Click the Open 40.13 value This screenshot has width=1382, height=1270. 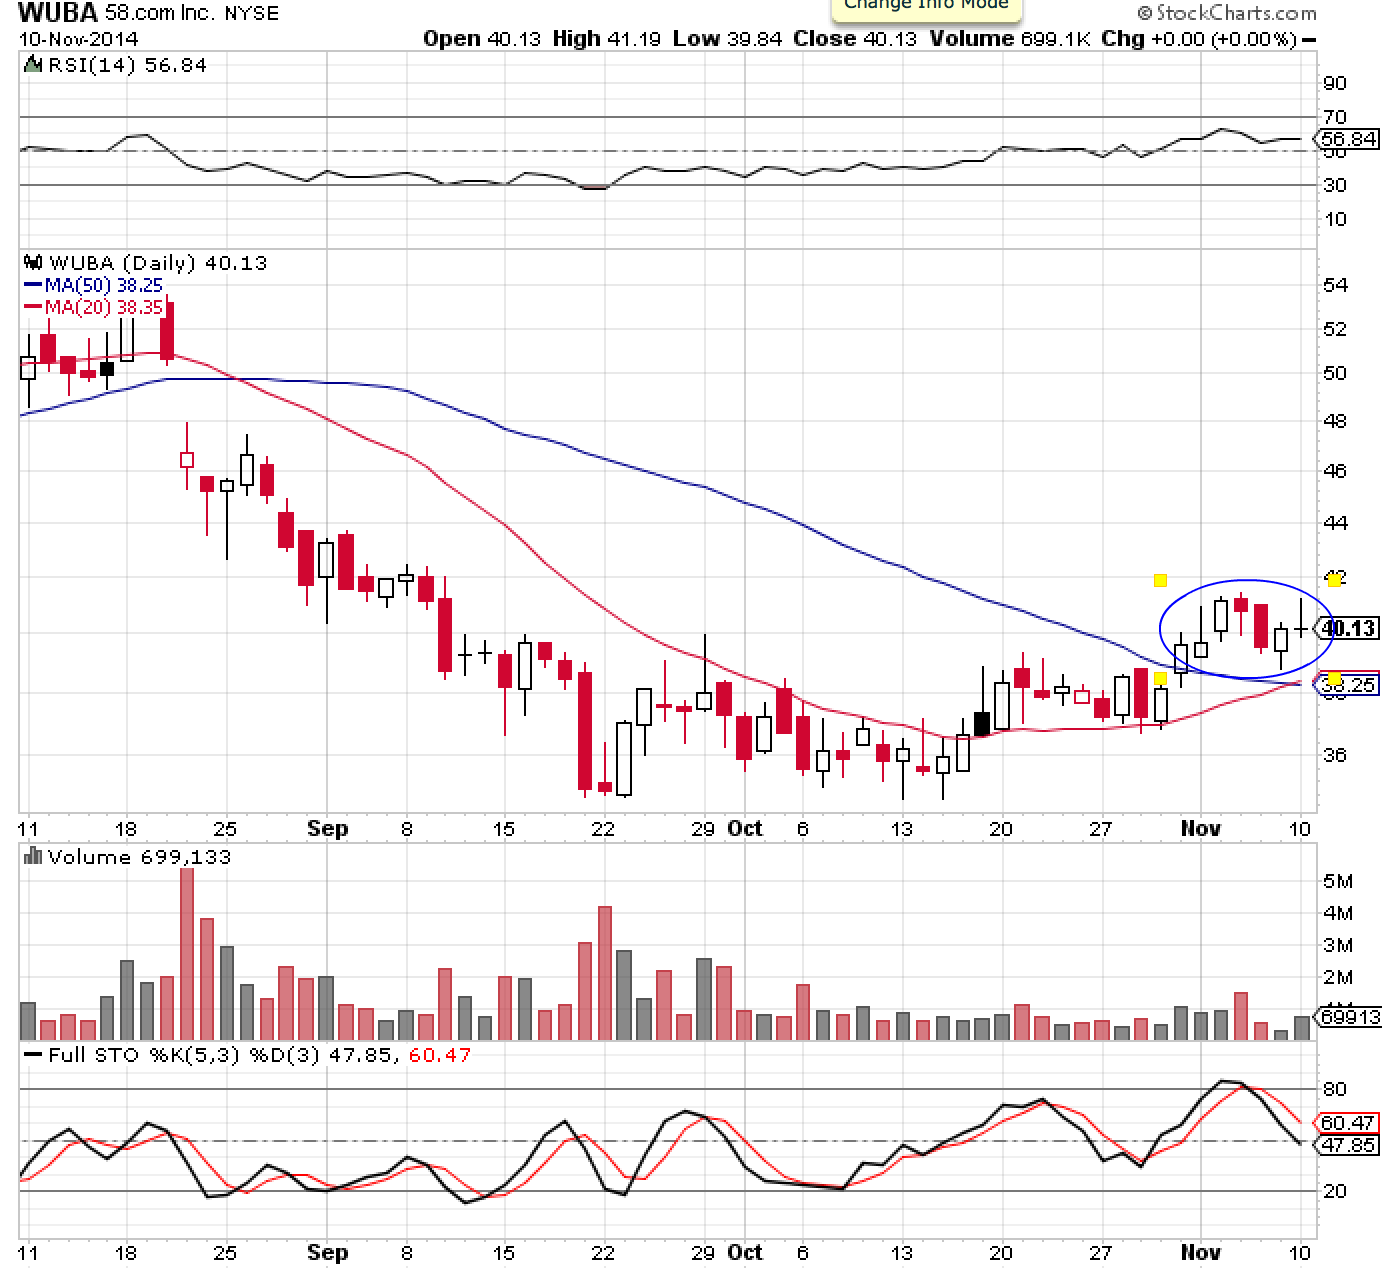tap(481, 39)
